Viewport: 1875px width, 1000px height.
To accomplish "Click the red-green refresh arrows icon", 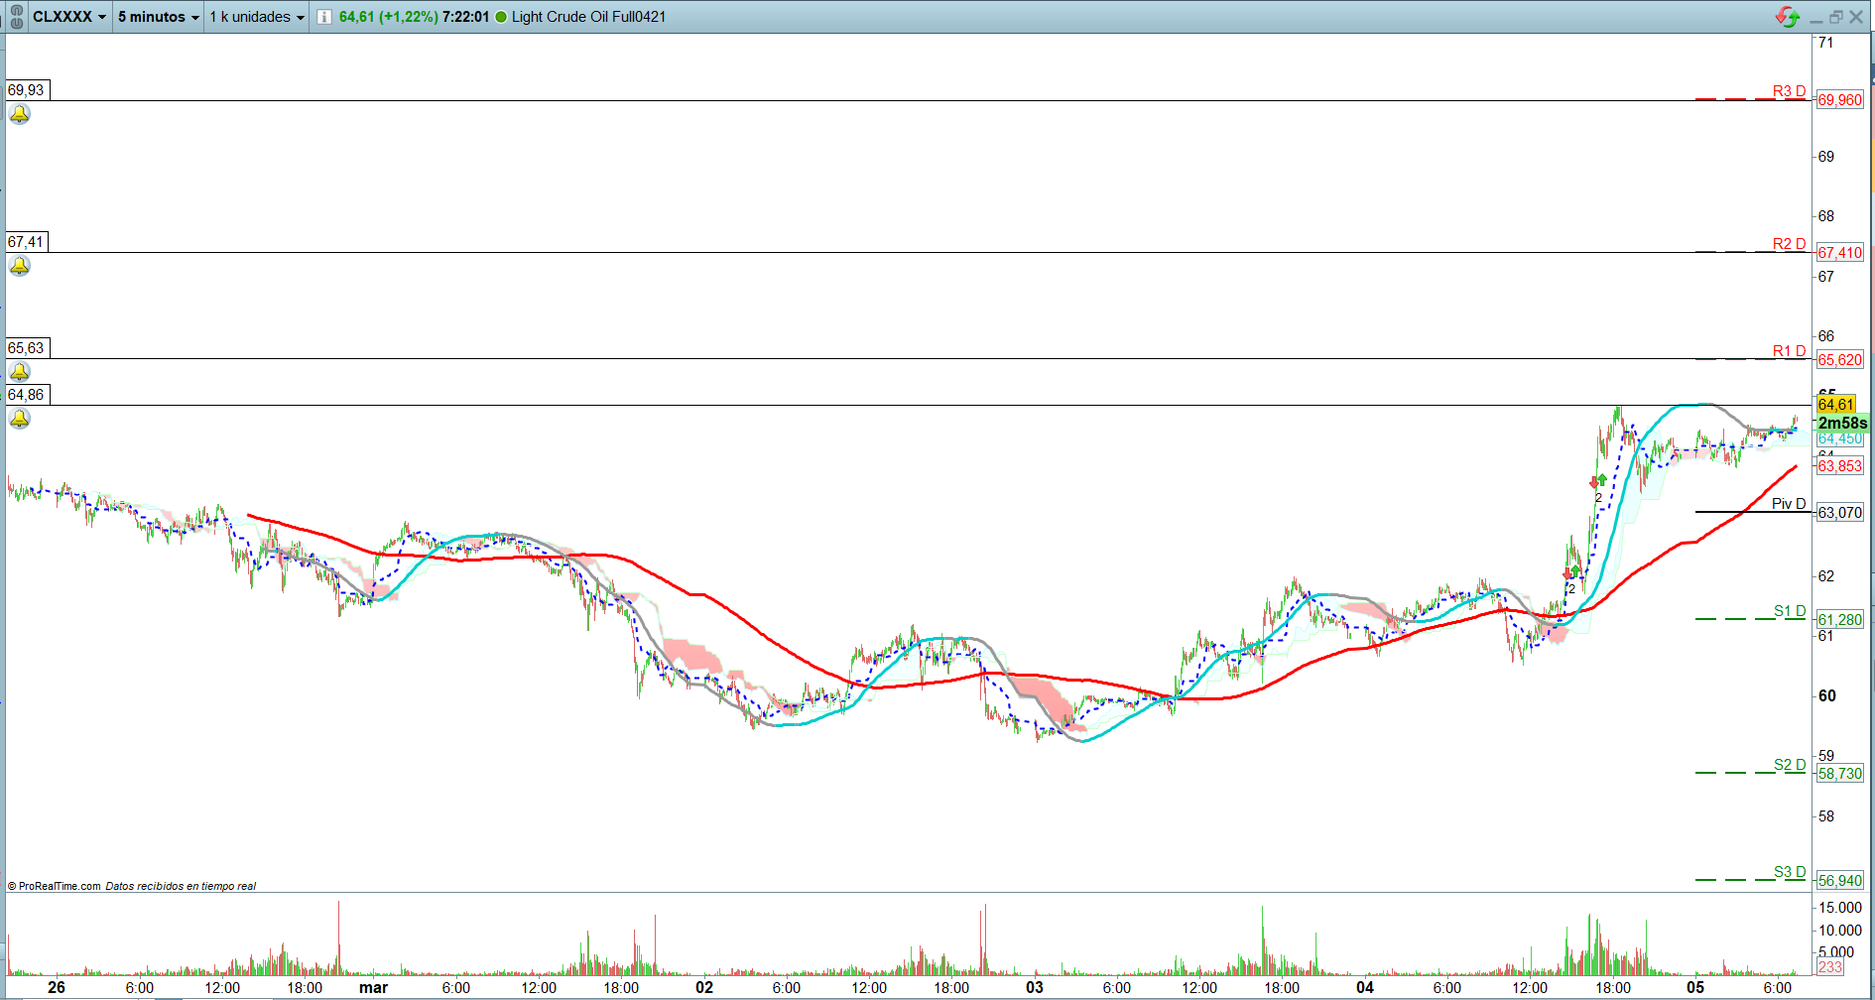I will click(x=1787, y=17).
